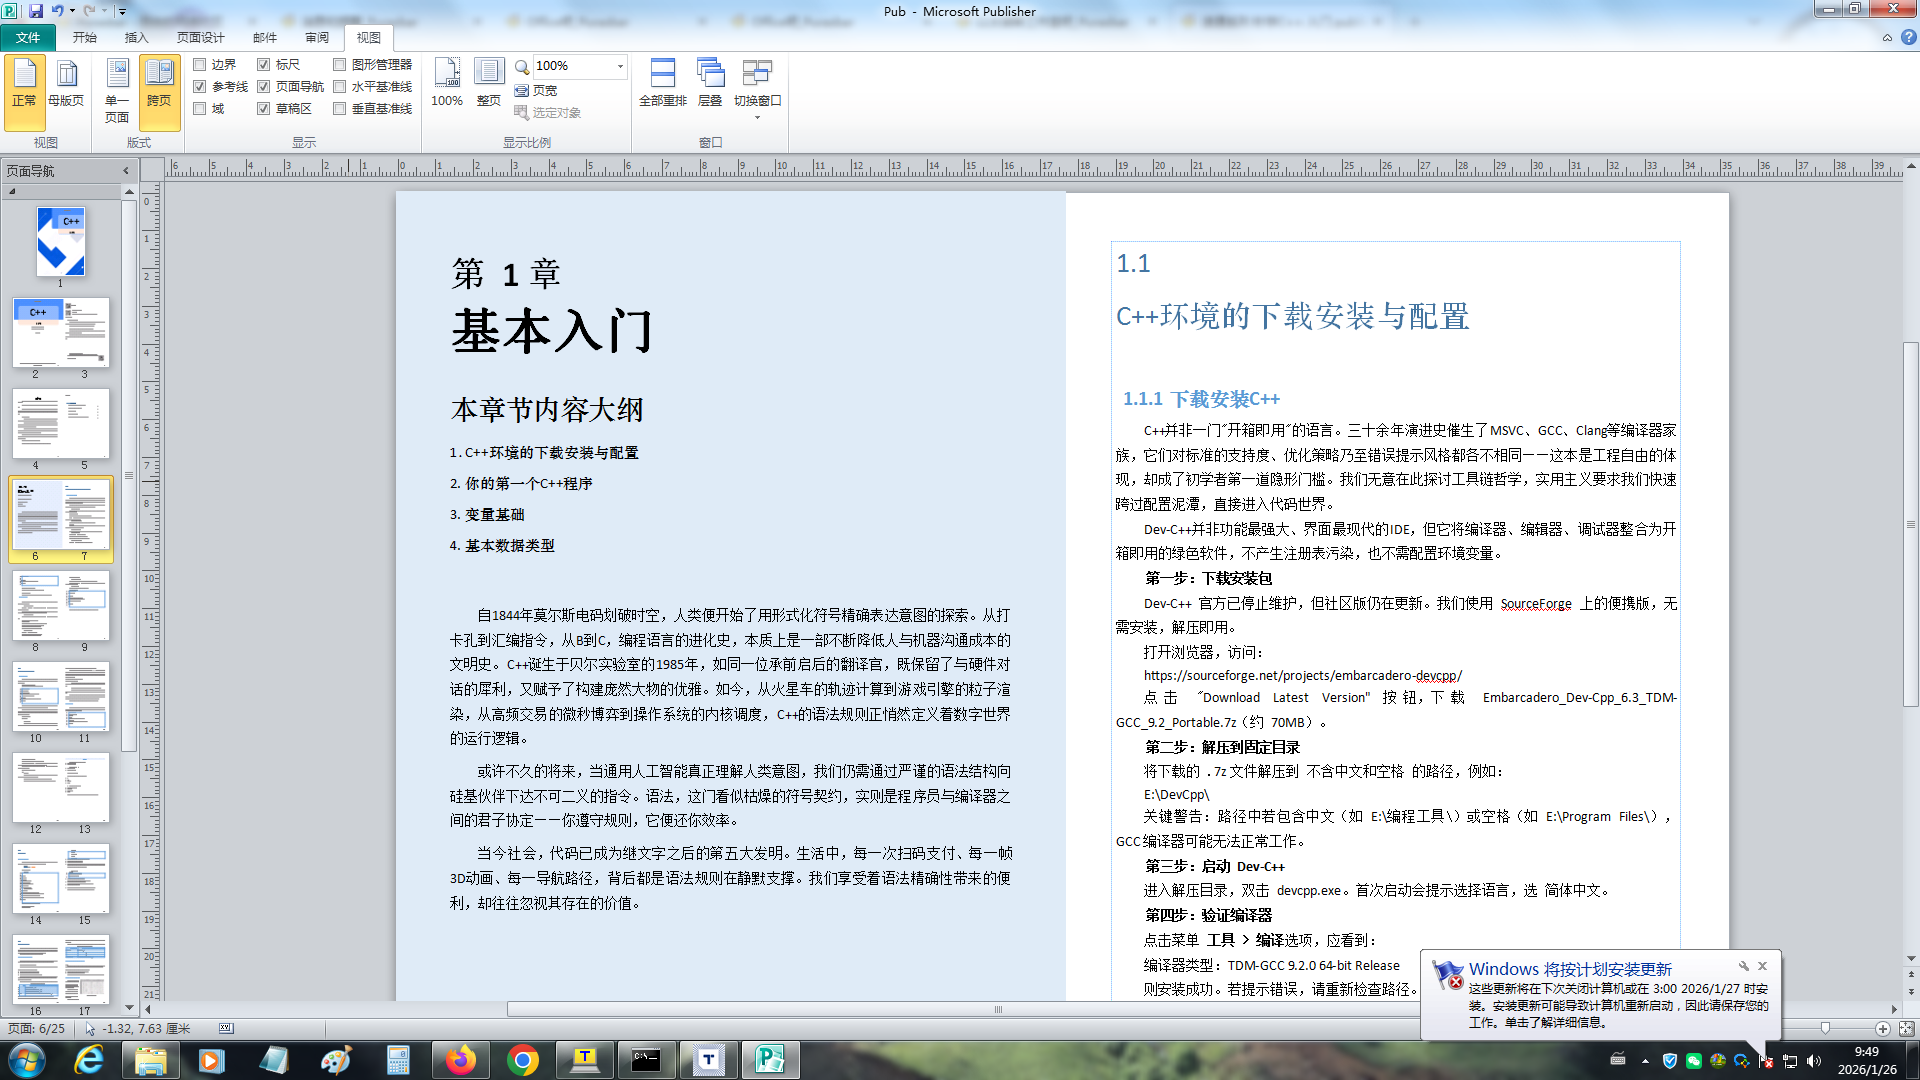Enable the Boundaries (边界) checkbox
1920x1080 pixels.
[200, 64]
